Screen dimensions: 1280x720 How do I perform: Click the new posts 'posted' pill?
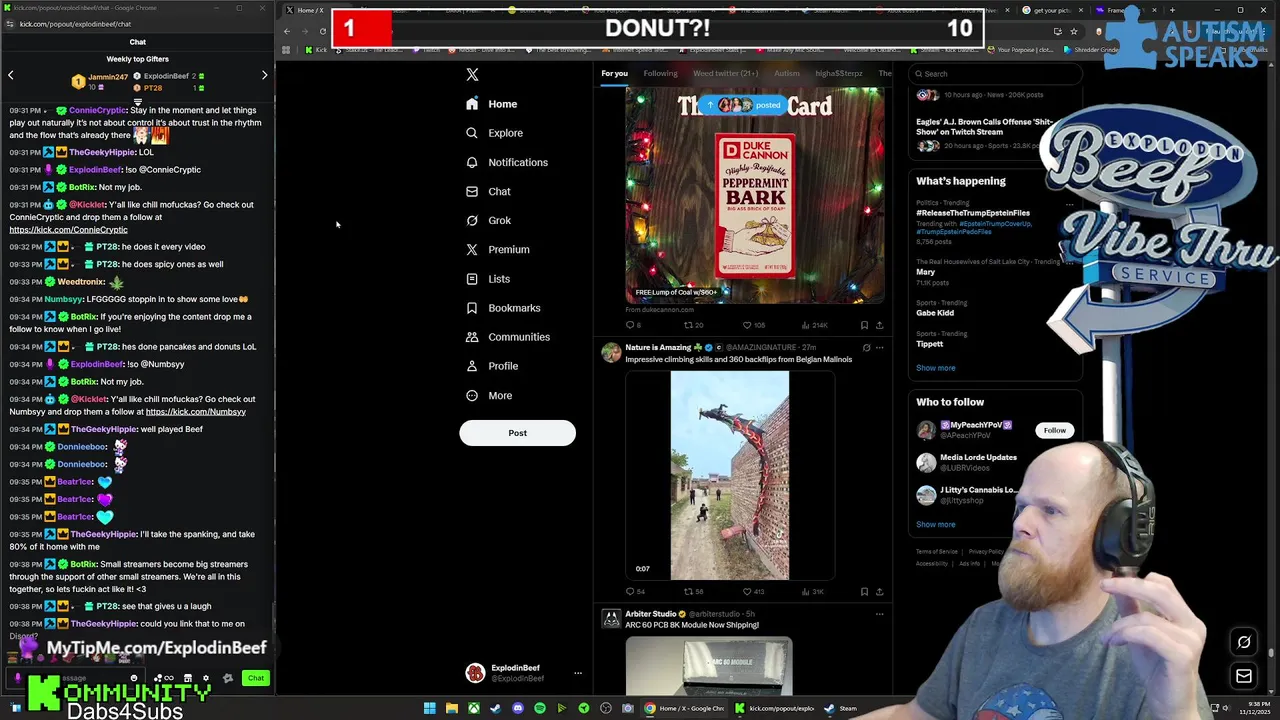pos(744,105)
